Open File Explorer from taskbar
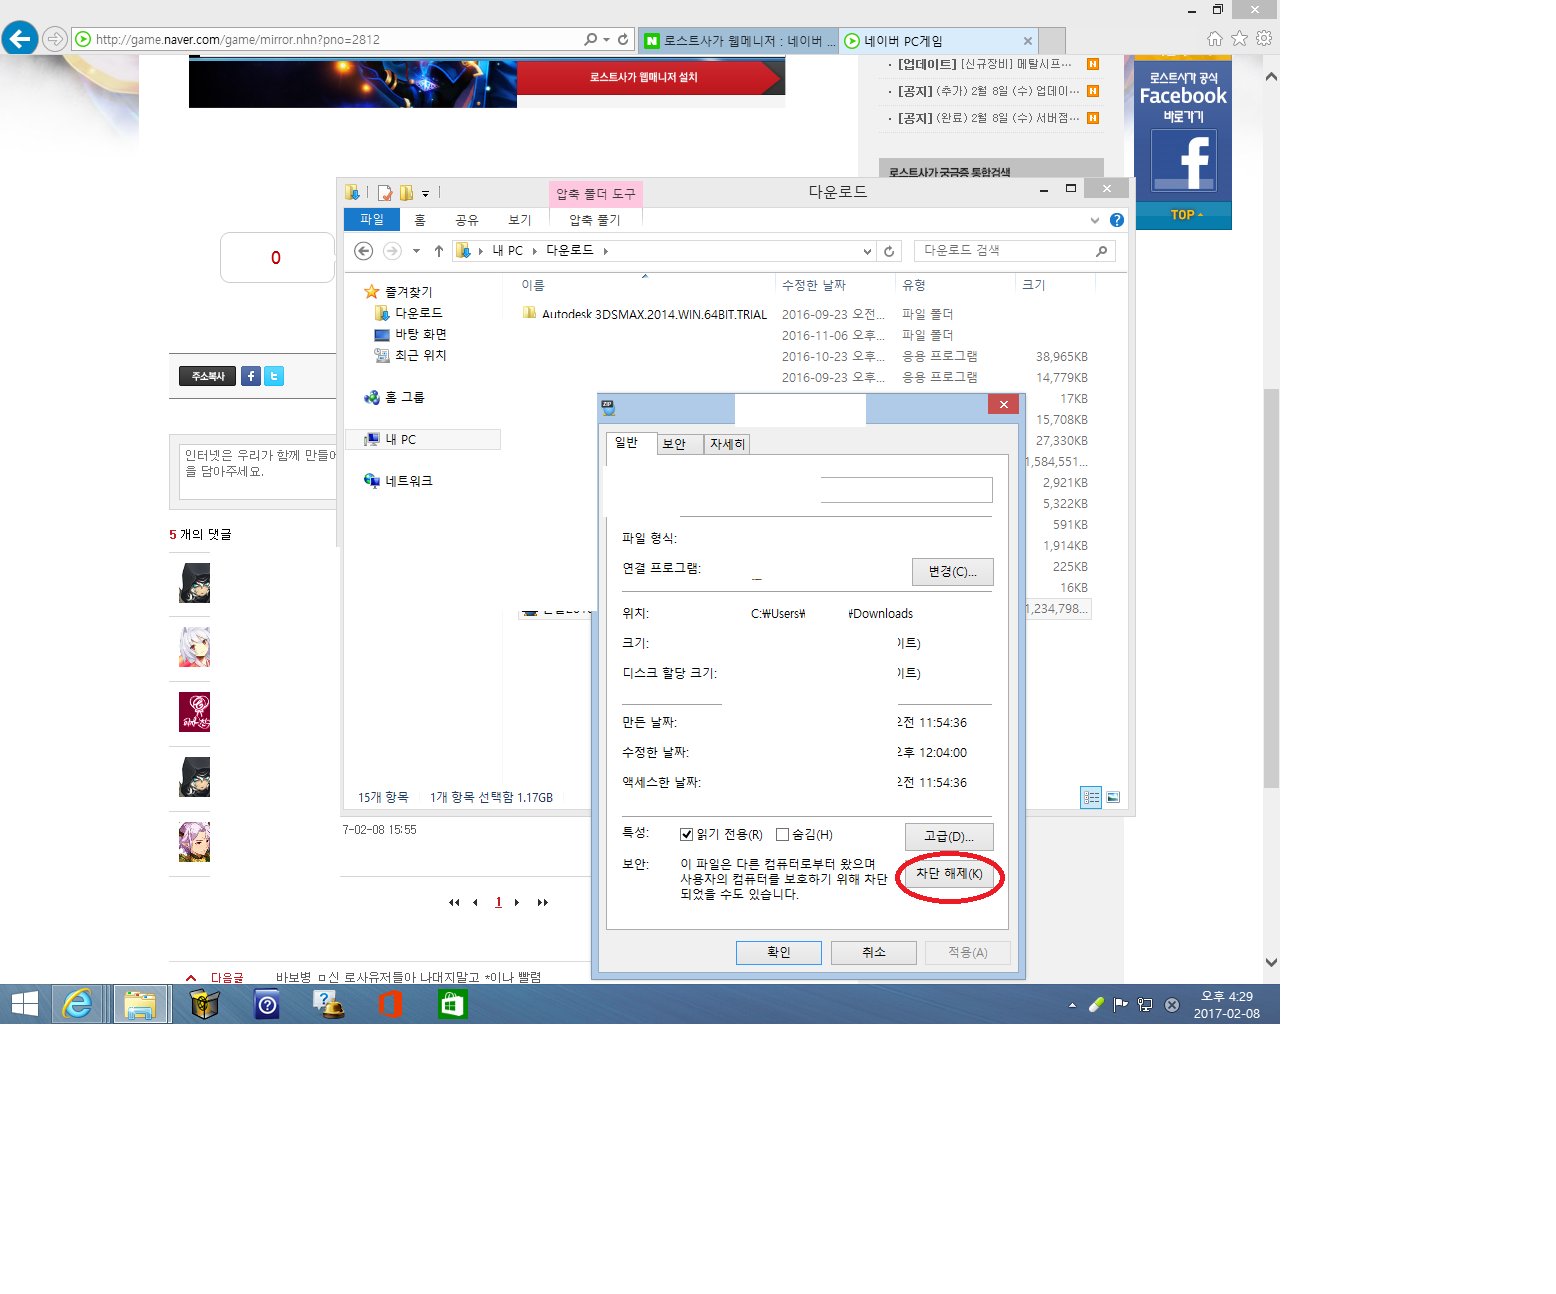This screenshot has height=1294, width=1556. click(x=140, y=1004)
